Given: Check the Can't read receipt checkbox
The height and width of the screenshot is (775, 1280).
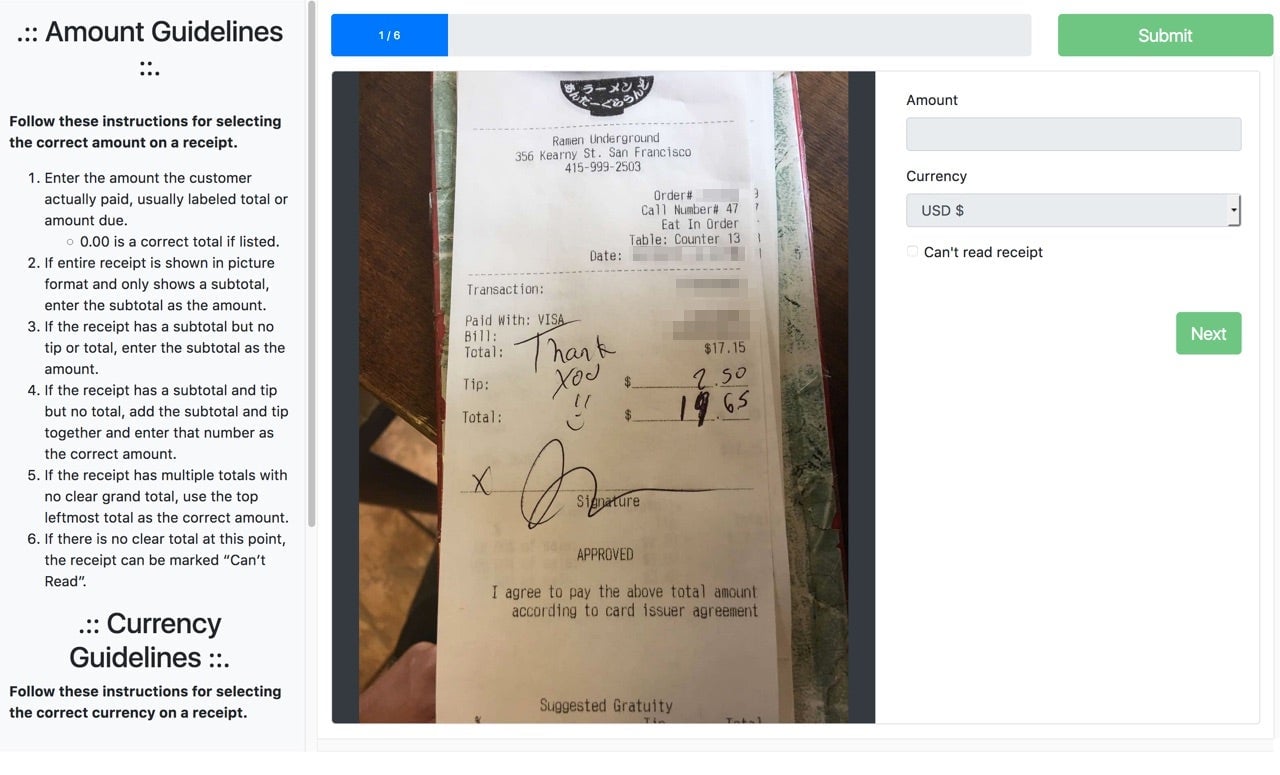Looking at the screenshot, I should click(x=912, y=251).
